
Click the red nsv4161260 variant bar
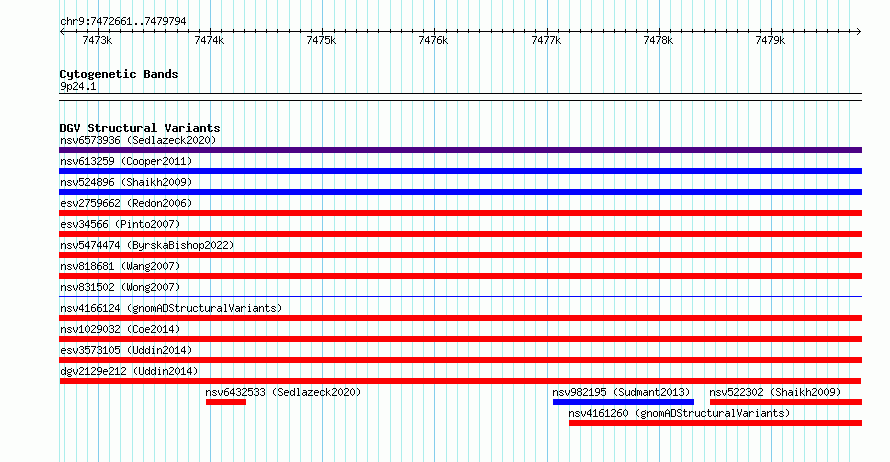coord(715,423)
